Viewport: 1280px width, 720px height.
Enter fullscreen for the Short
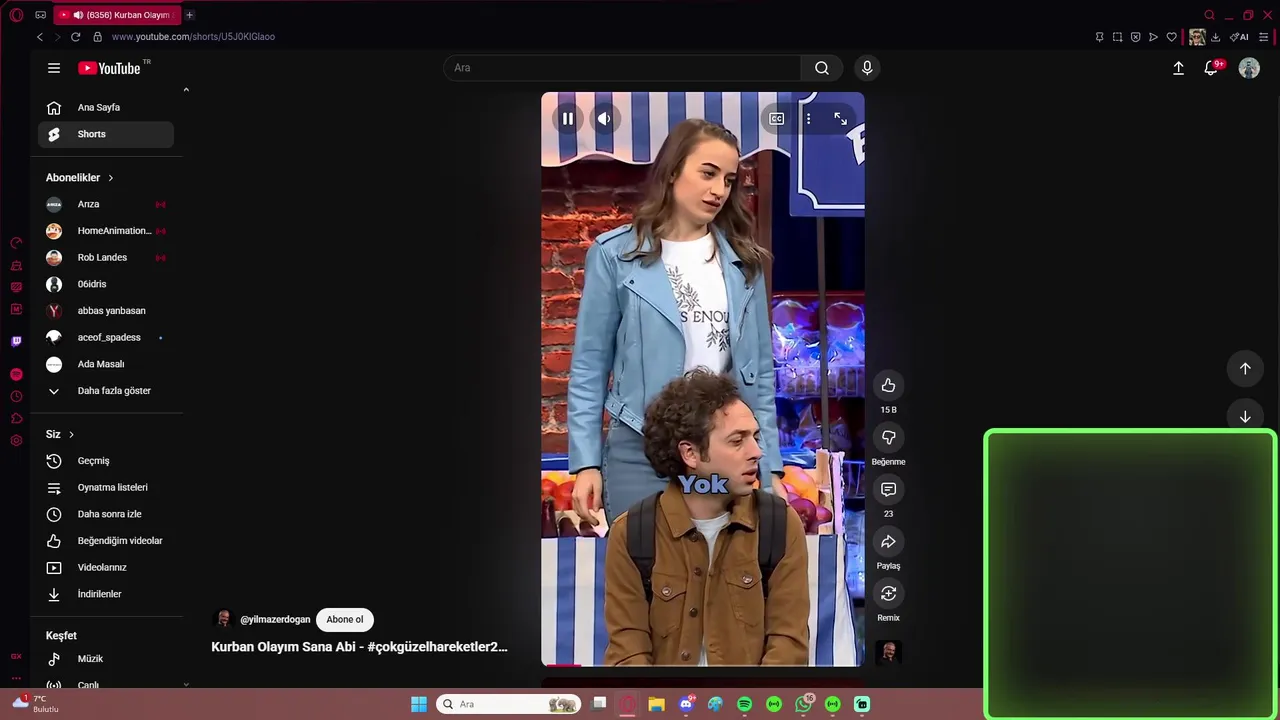tap(840, 119)
